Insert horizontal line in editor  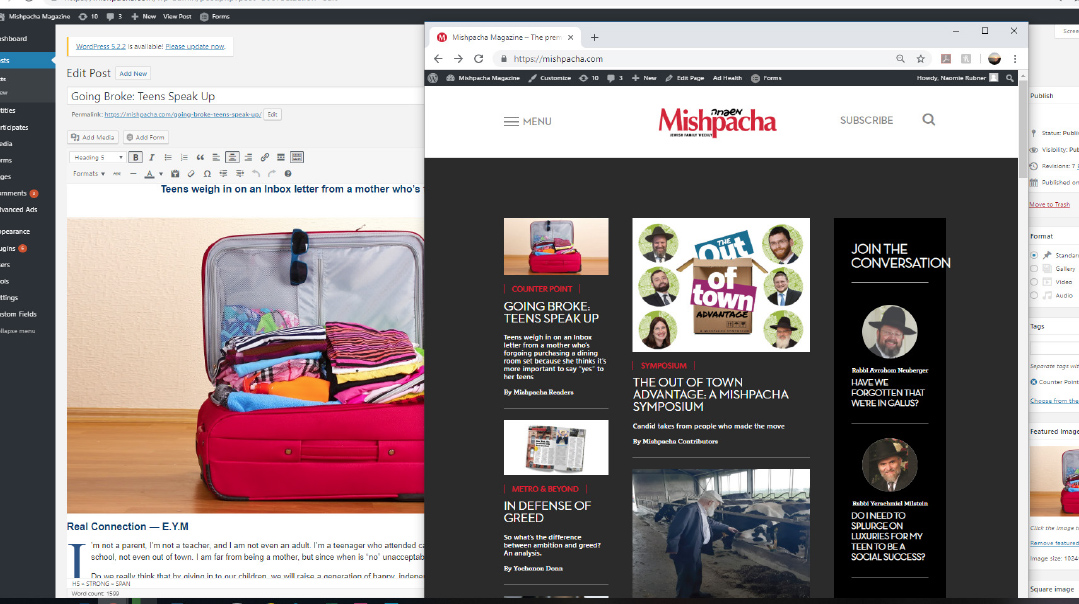point(133,174)
